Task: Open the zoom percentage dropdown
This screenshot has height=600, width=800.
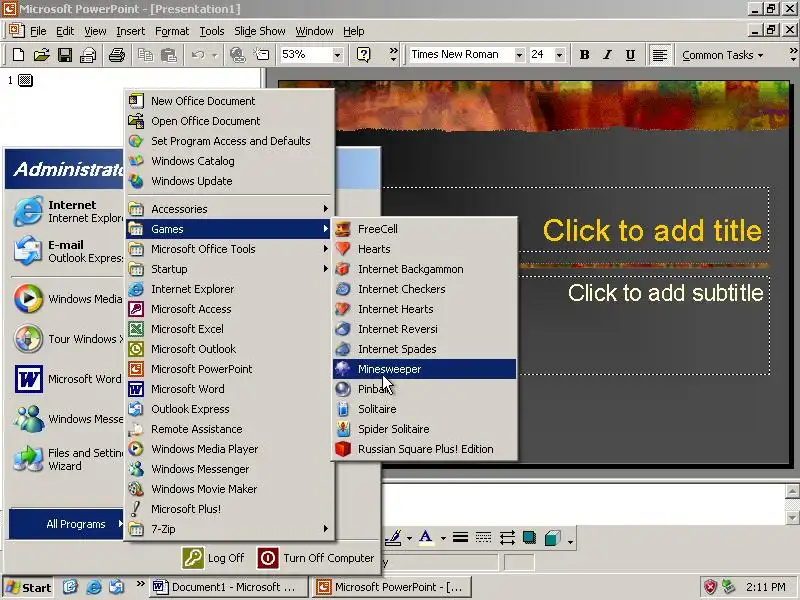Action: click(x=337, y=55)
